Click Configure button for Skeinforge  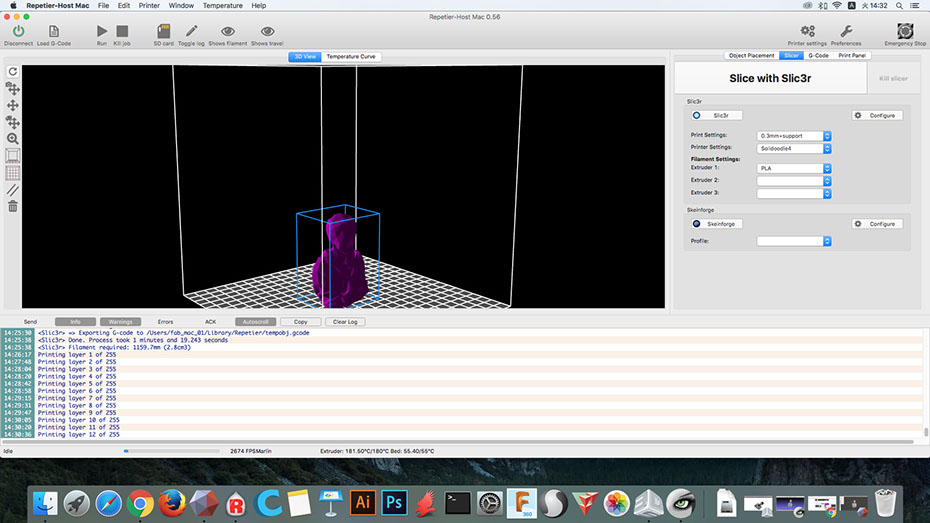point(877,224)
